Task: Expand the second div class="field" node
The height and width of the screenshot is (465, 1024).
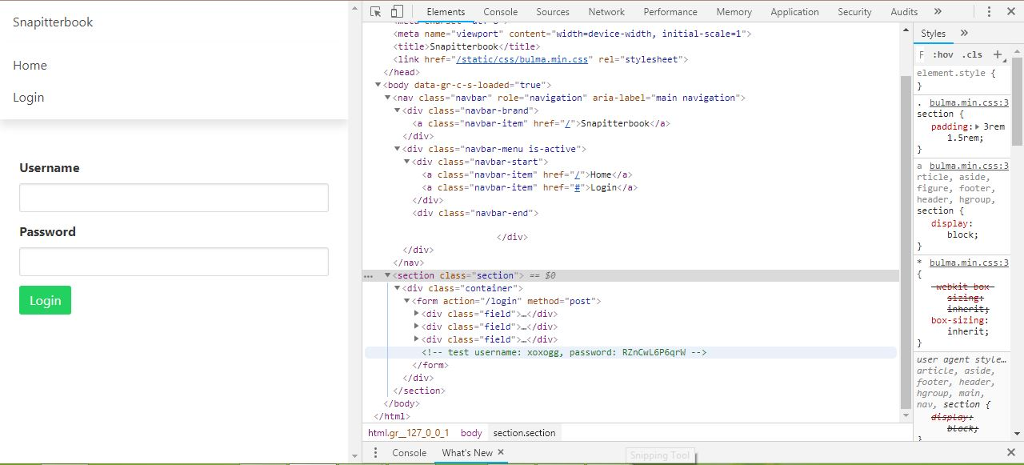Action: tap(417, 326)
